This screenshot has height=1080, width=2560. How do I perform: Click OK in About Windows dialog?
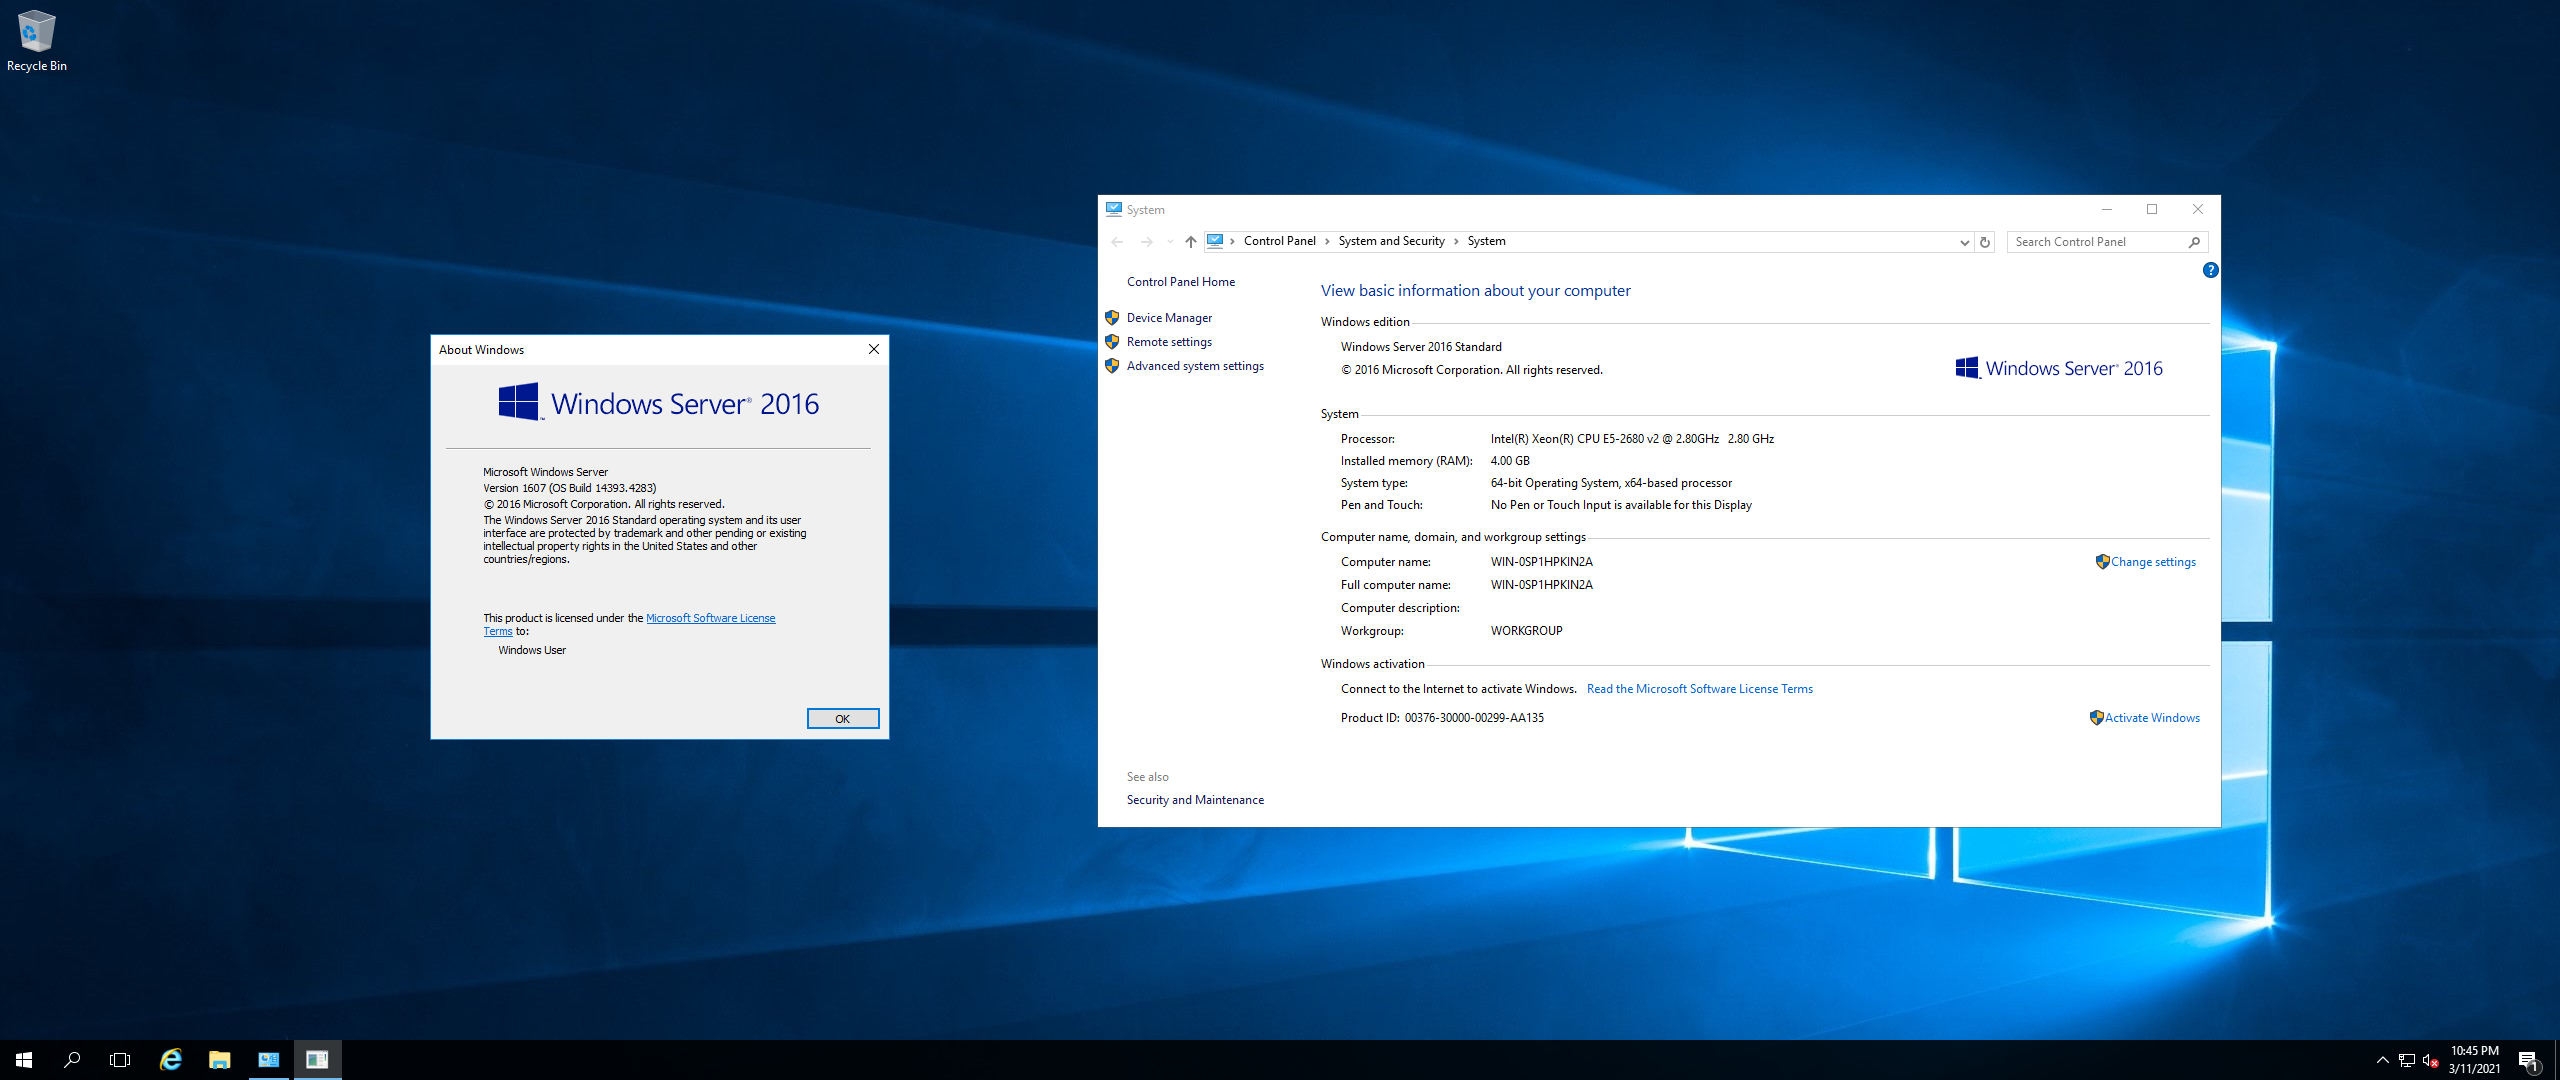point(843,719)
